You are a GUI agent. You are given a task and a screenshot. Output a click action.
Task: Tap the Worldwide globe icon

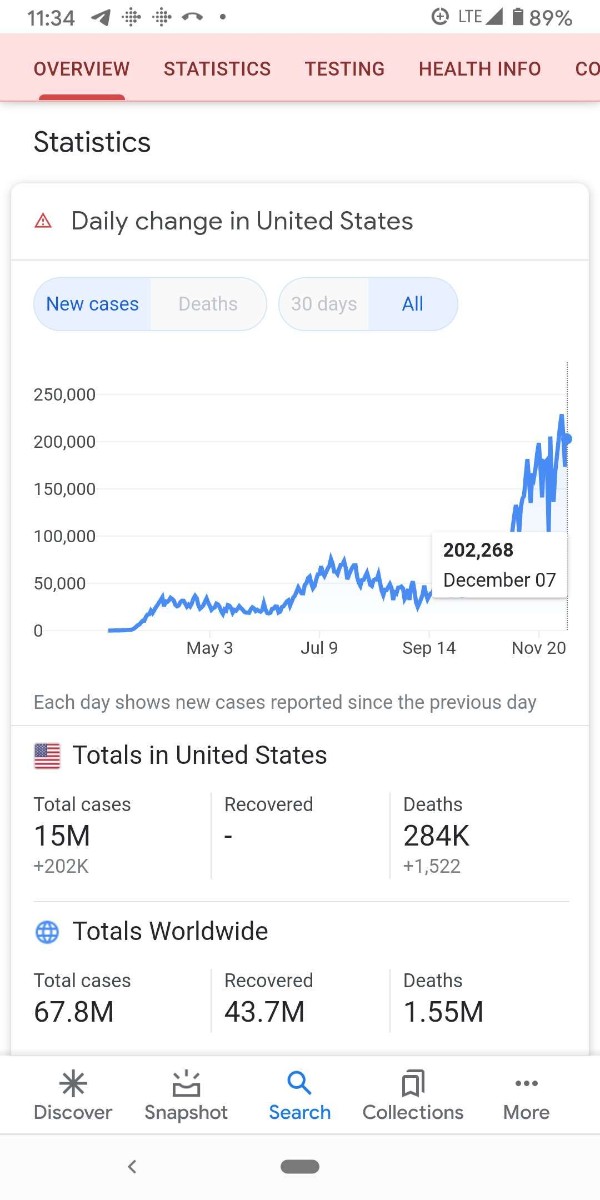[47, 932]
